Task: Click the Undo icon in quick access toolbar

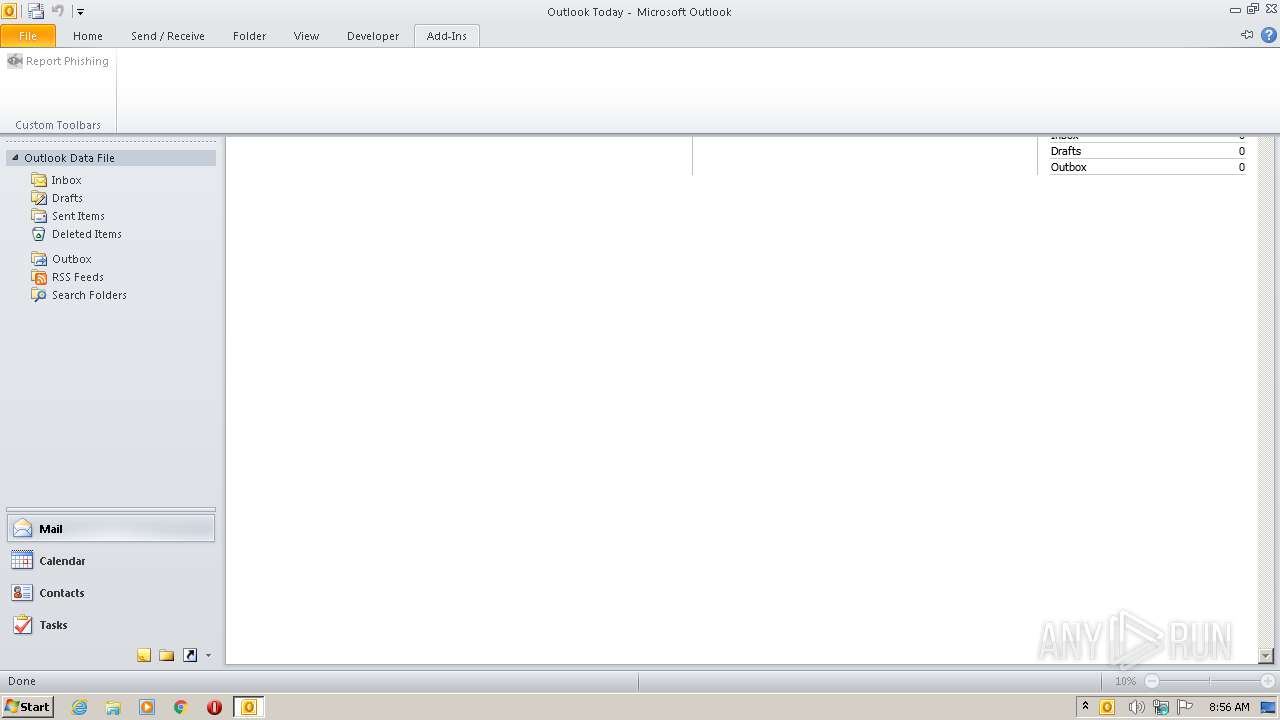Action: click(58, 12)
